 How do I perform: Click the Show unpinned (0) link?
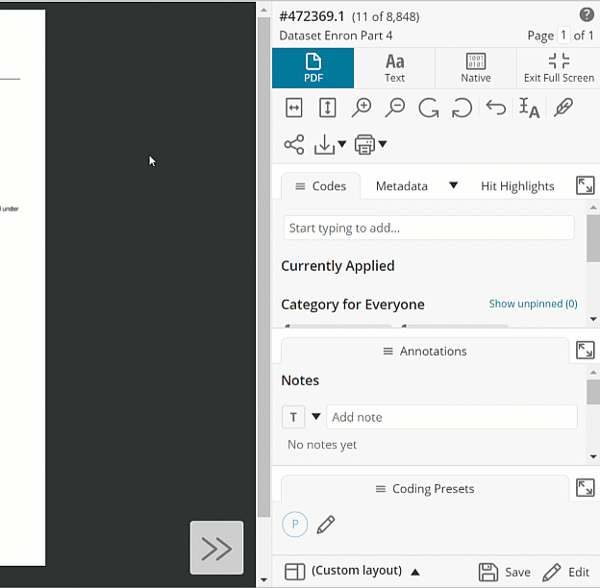533,304
